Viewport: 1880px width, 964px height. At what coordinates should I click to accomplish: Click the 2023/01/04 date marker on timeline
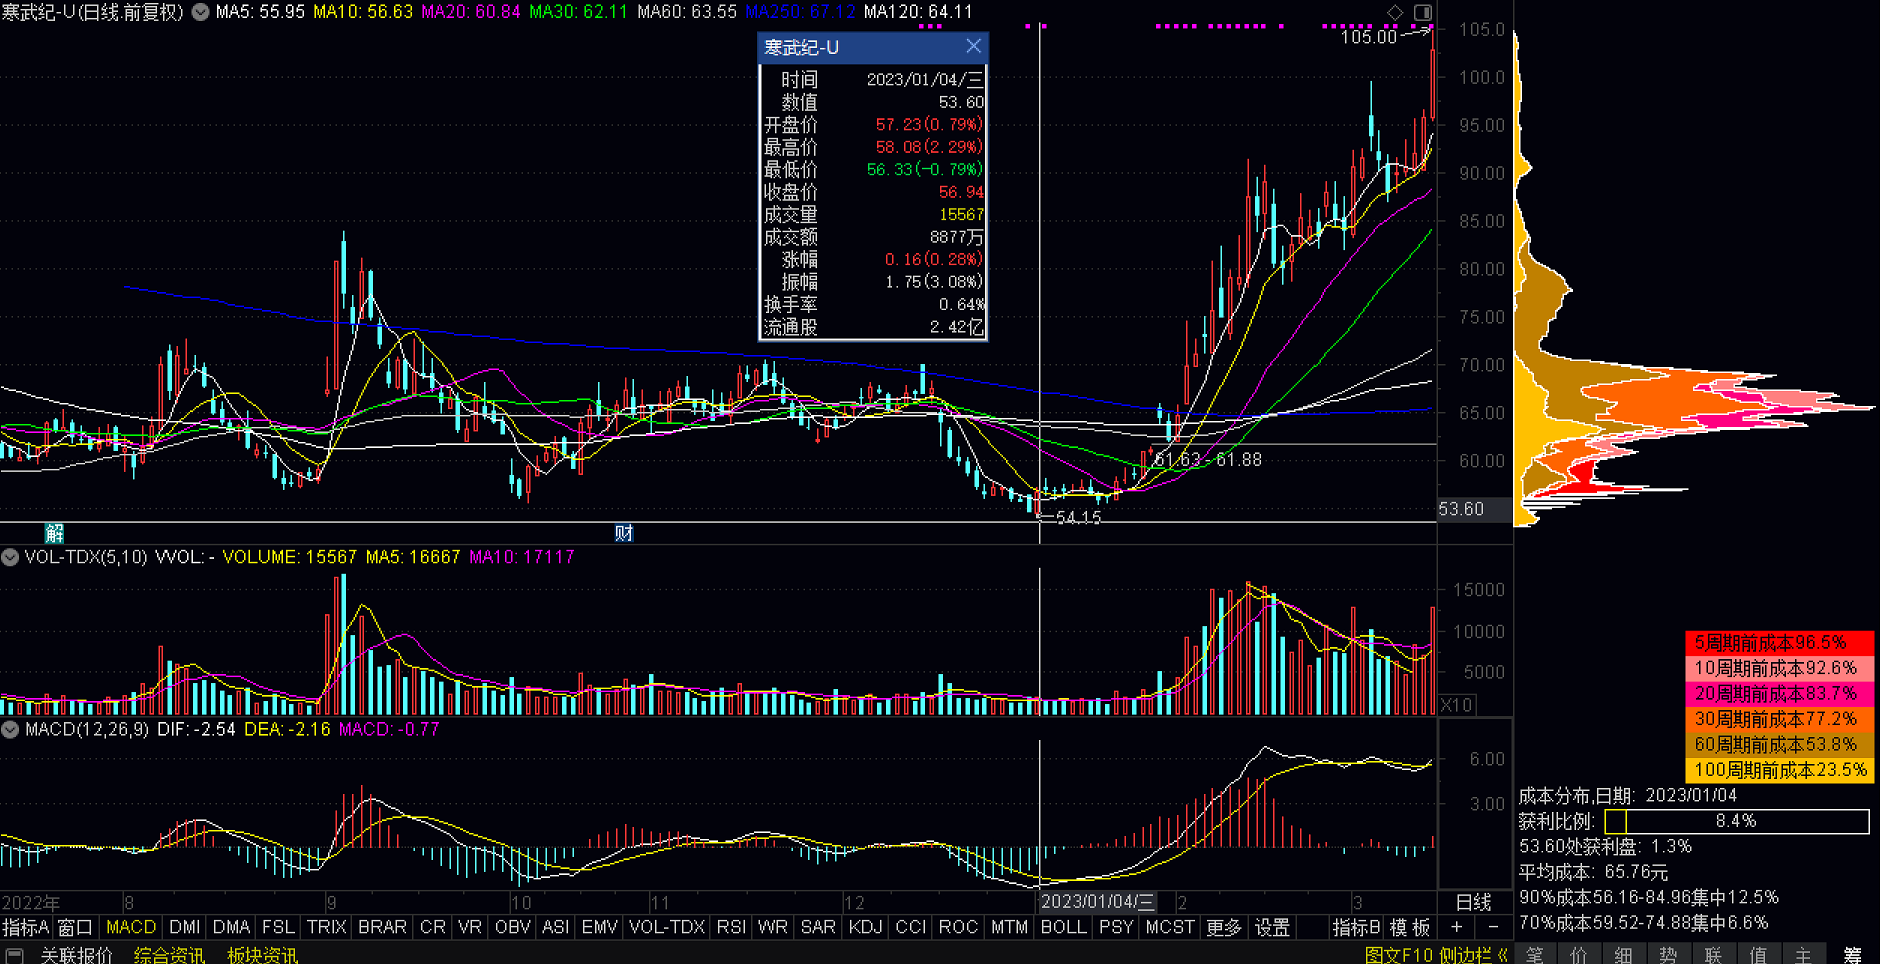click(x=1098, y=902)
